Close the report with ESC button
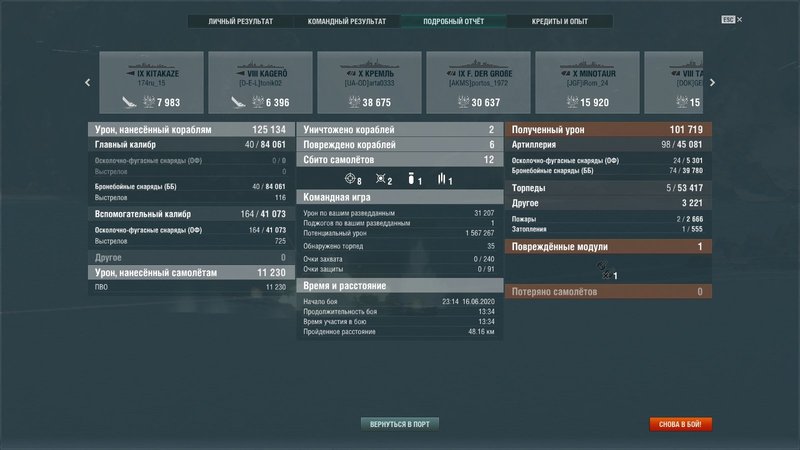This screenshot has width=800, height=450. [732, 19]
